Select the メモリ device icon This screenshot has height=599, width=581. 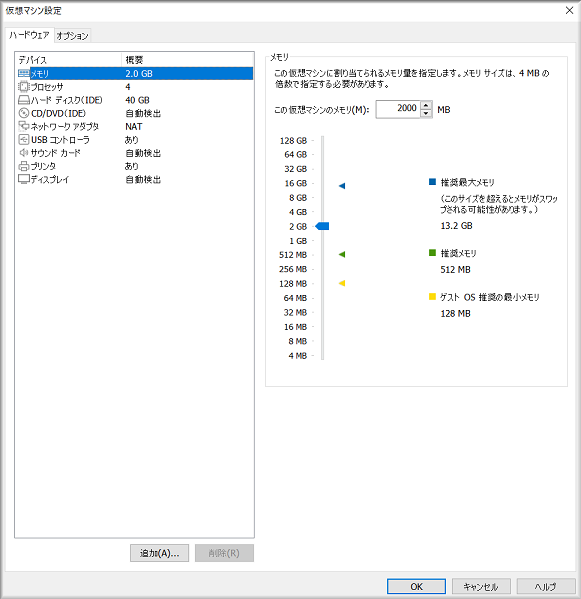point(24,73)
